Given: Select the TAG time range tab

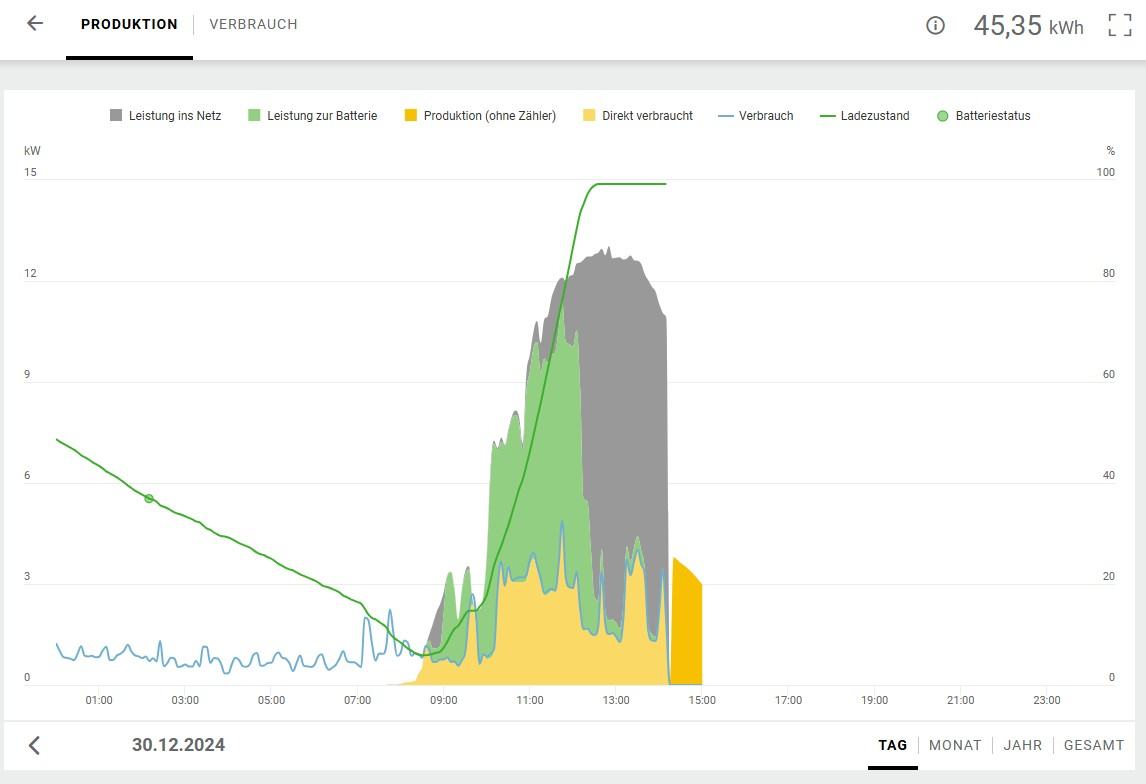Looking at the screenshot, I should pyautogui.click(x=892, y=745).
